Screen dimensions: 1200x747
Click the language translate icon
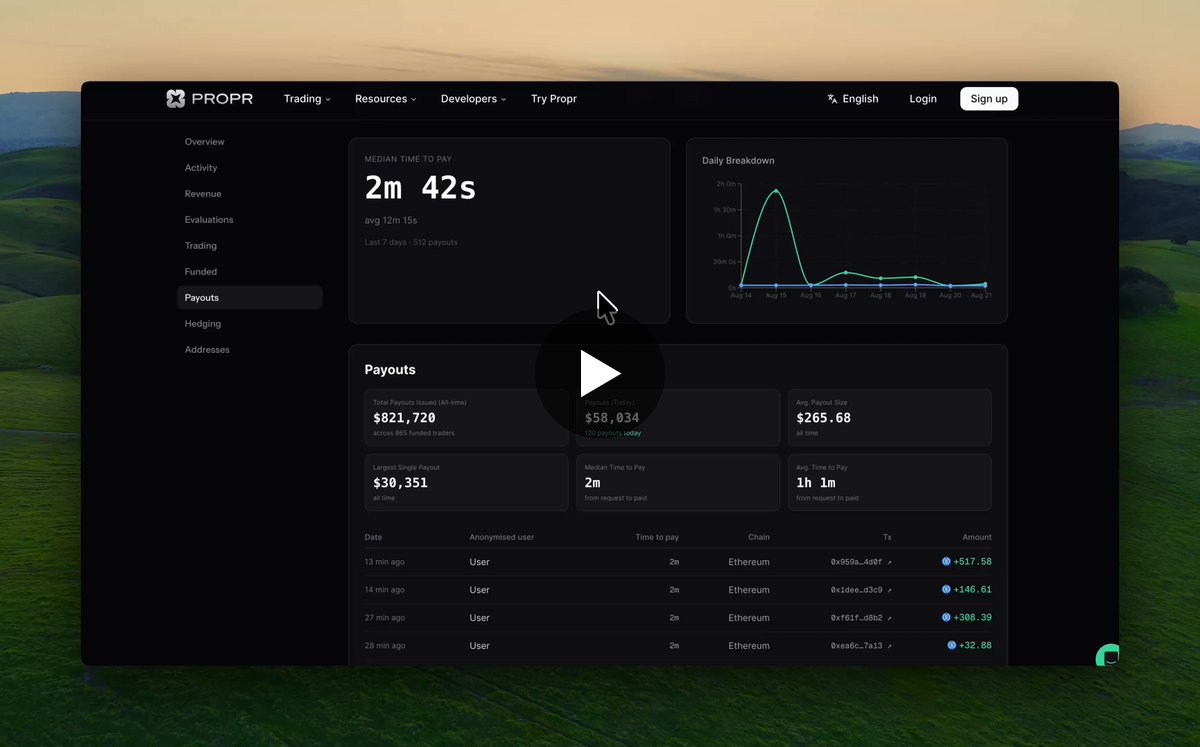[832, 99]
